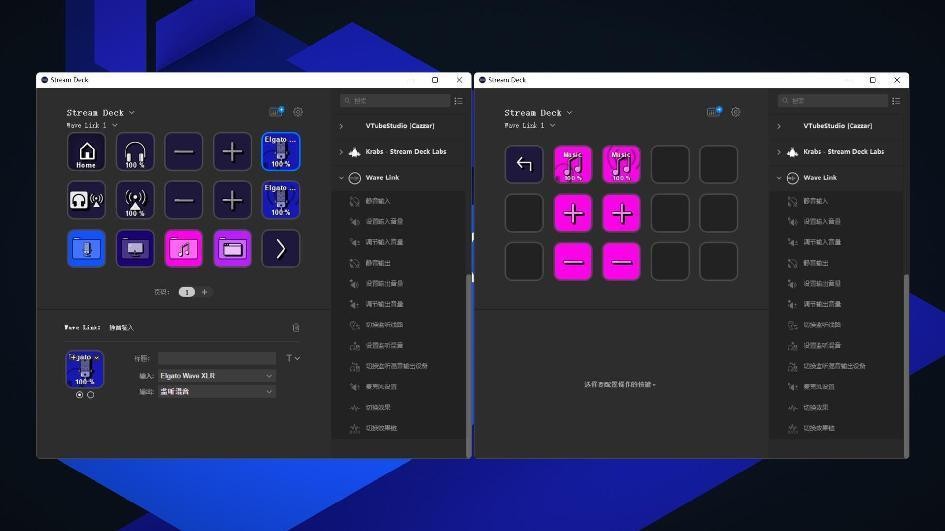This screenshot has width=945, height=531.
Task: Select page 1 pill in left window
Action: [x=187, y=292]
